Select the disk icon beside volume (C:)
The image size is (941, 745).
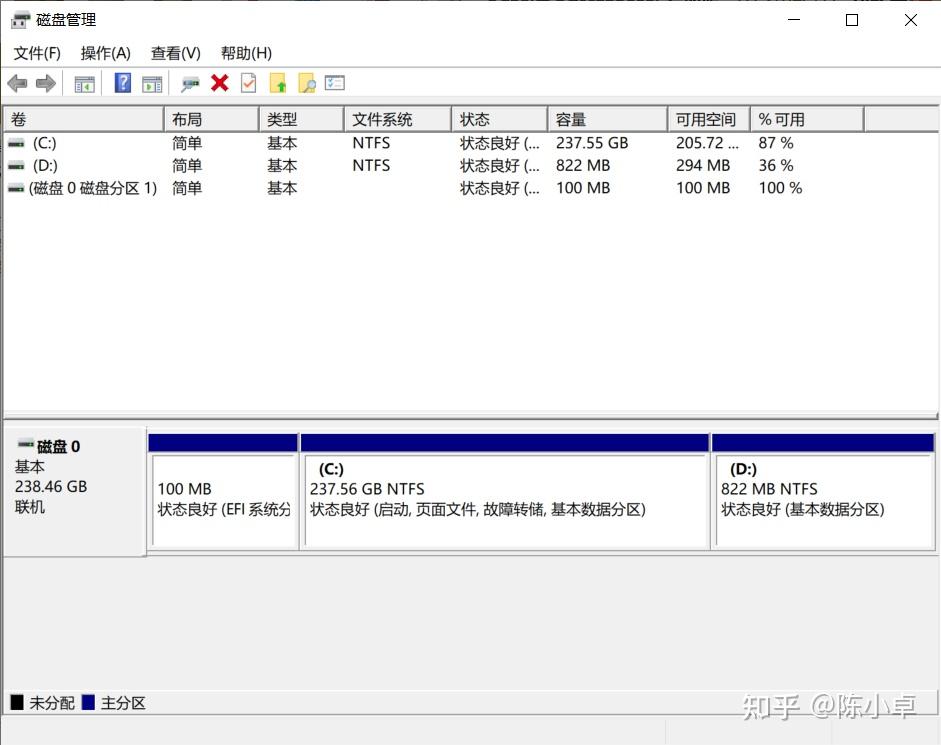coord(14,143)
